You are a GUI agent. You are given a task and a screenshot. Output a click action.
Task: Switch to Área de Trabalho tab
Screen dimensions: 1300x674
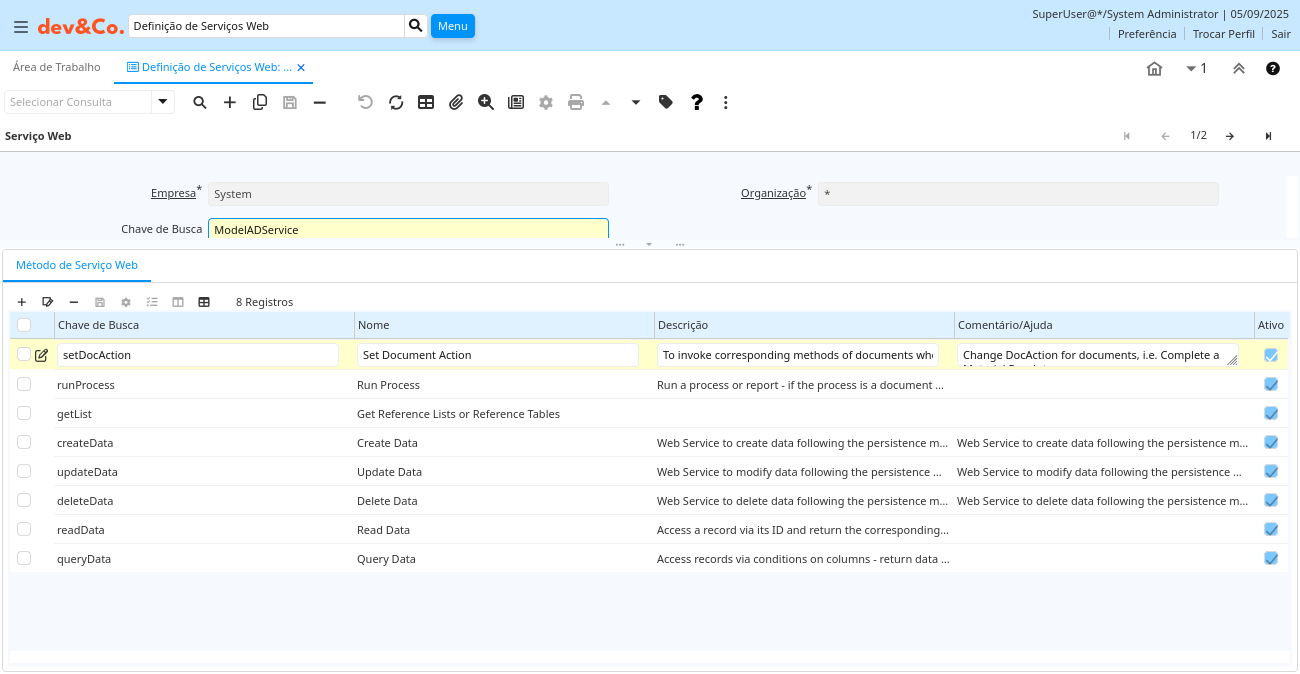(57, 67)
